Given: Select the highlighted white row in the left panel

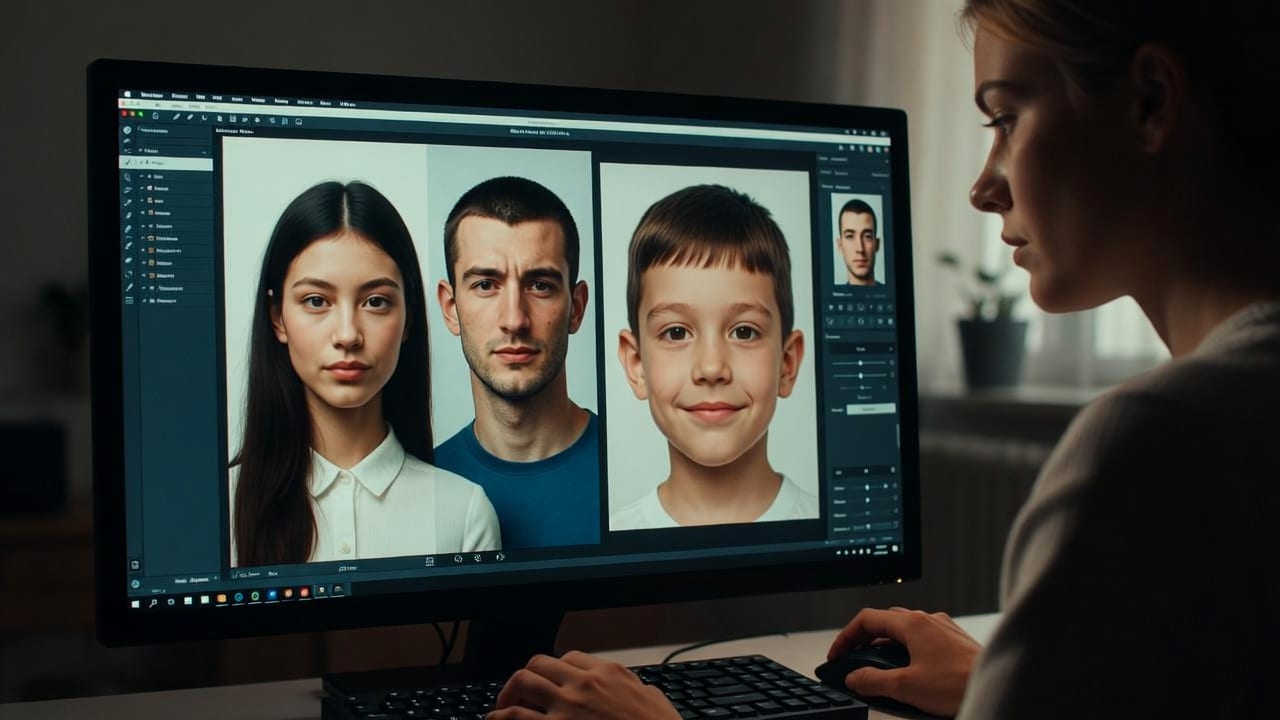Looking at the screenshot, I should [166, 163].
